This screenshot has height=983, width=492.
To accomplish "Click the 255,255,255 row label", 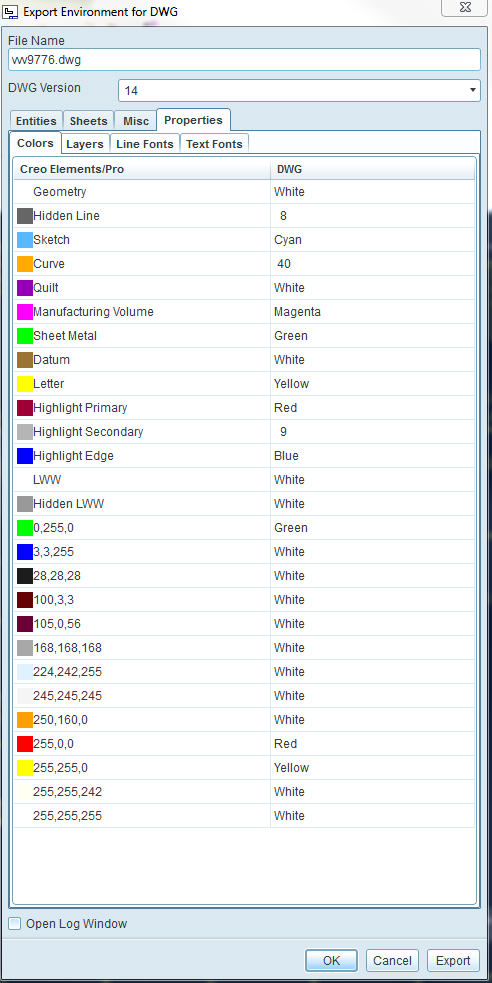I will pyautogui.click(x=67, y=816).
